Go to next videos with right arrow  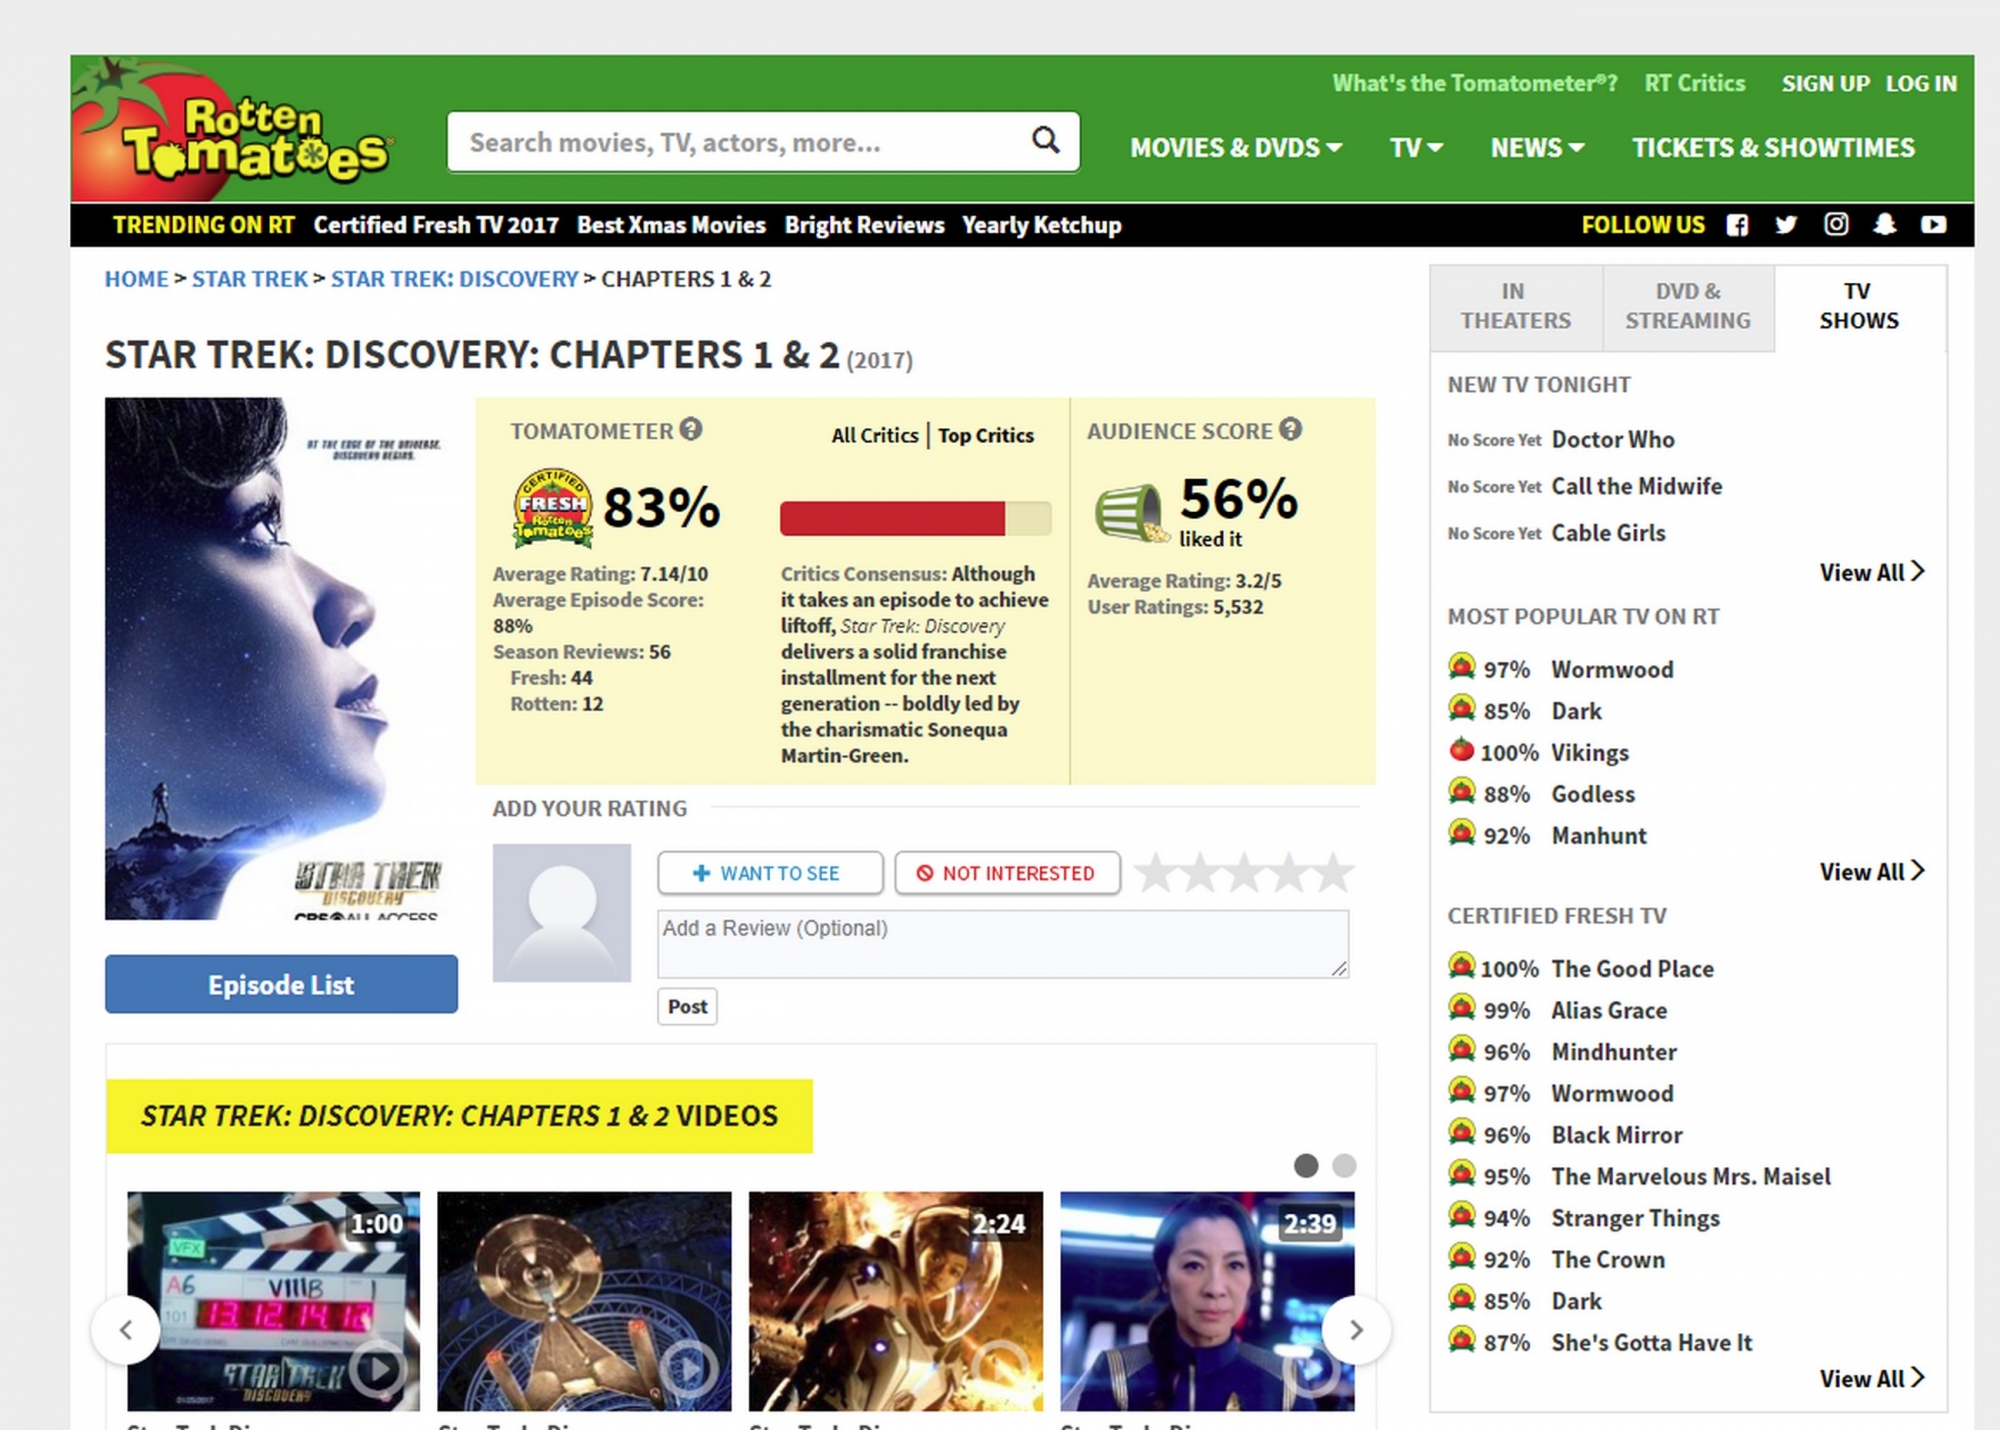[x=1356, y=1330]
